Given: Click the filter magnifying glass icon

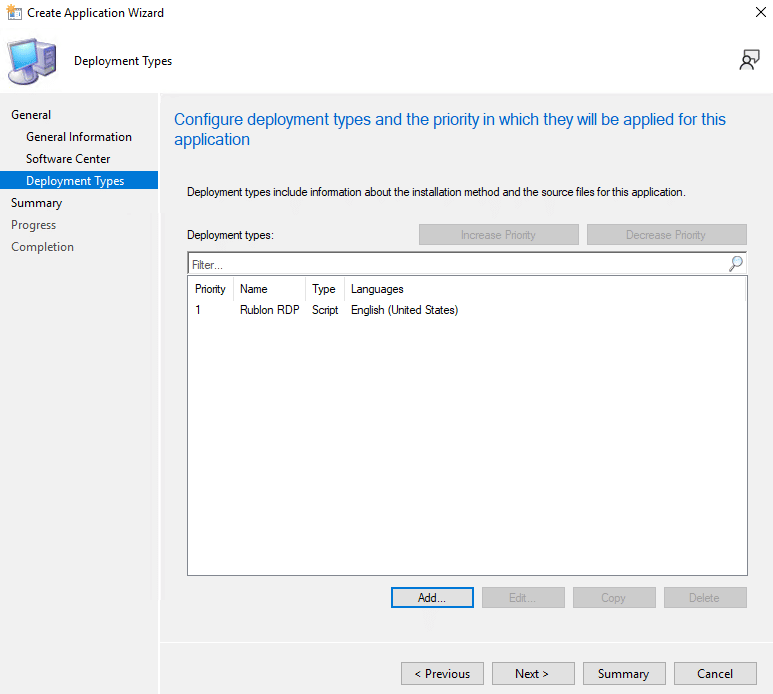Looking at the screenshot, I should point(736,264).
